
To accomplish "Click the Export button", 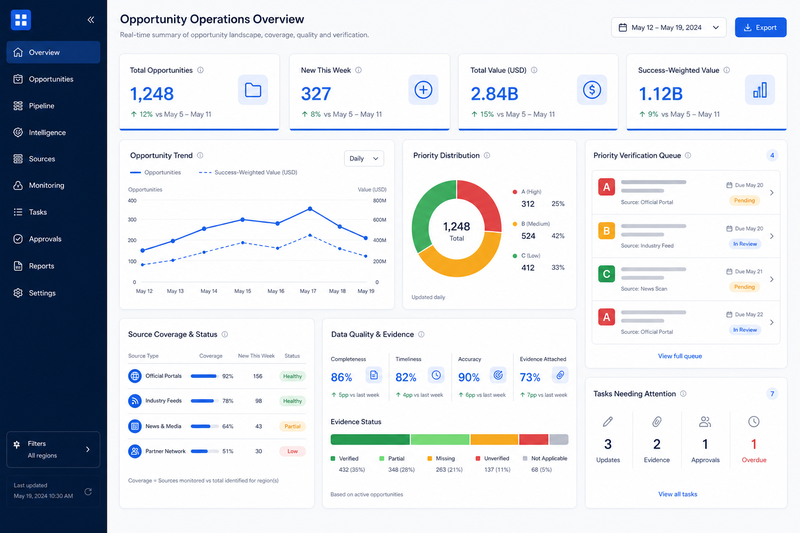I will [x=760, y=28].
